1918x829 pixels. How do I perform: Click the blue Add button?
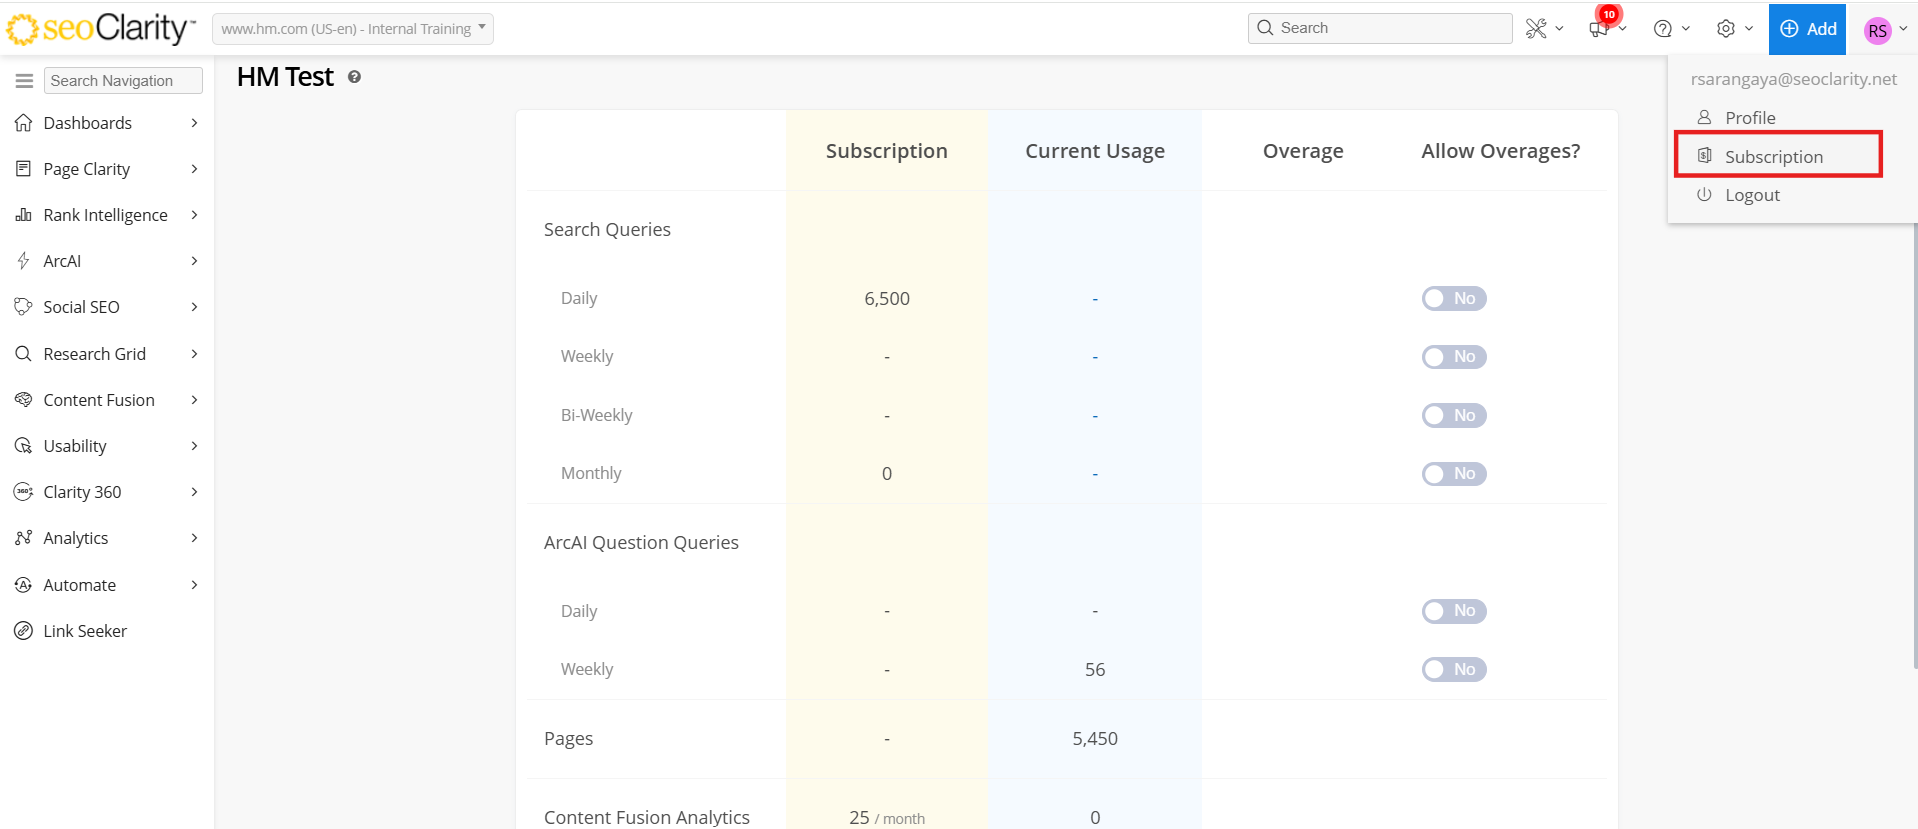1807,29
